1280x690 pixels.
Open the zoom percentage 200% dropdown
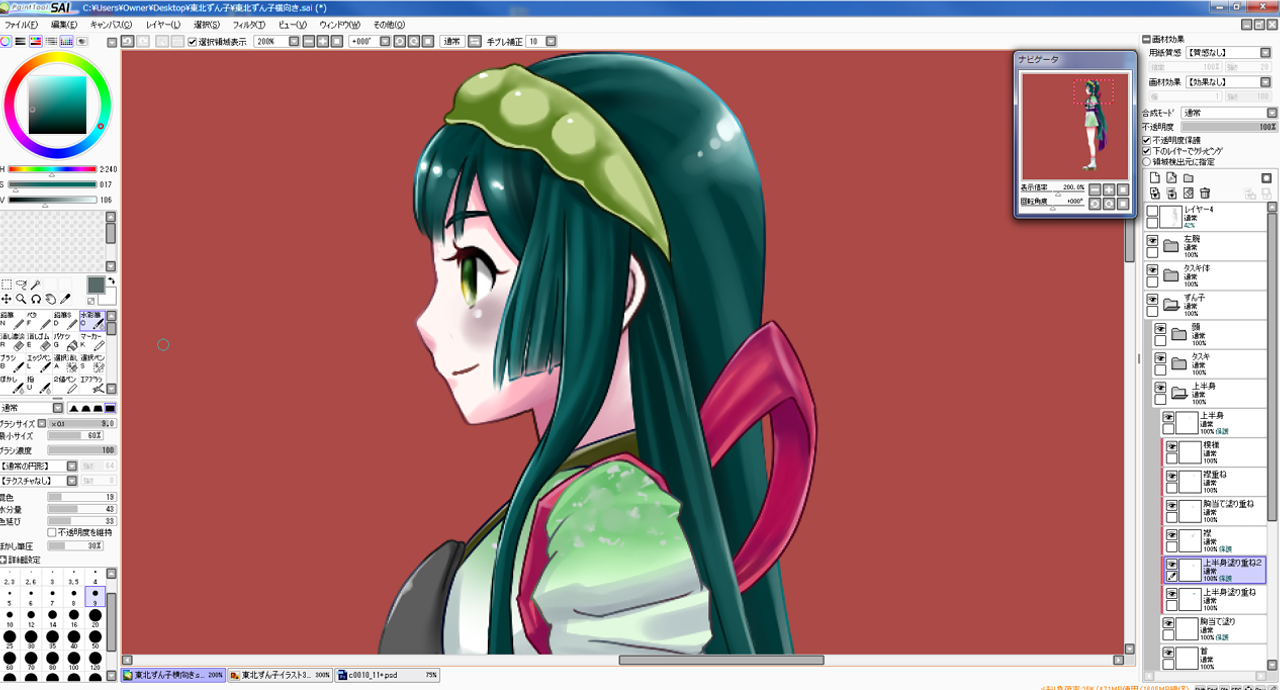[x=294, y=41]
